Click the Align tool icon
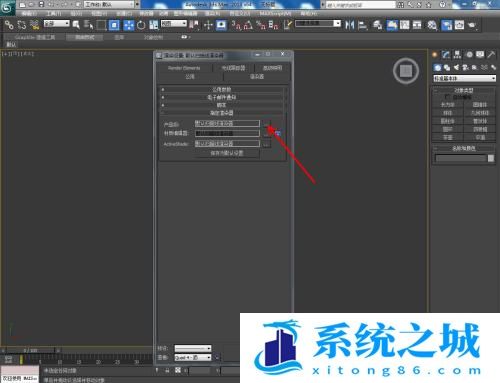Viewport: 500px width, 383px height. (x=362, y=25)
